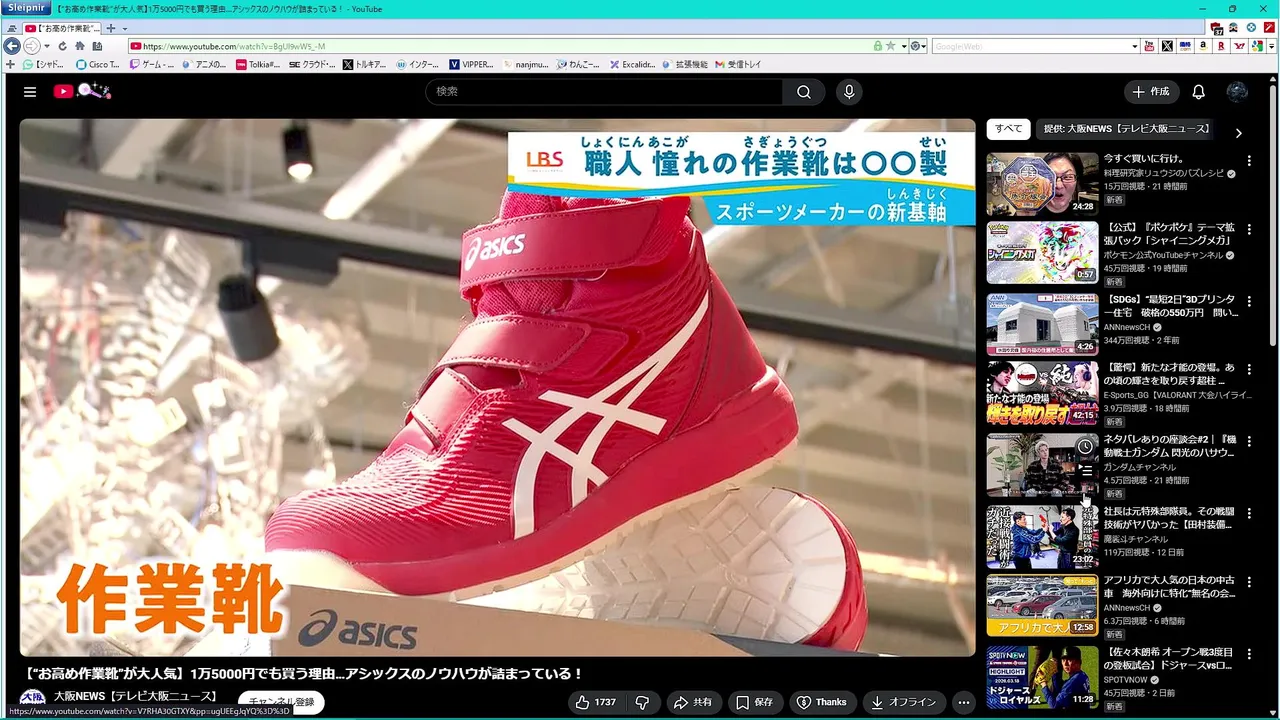Go to YouTube home via logo
1280x720 pixels.
pyautogui.click(x=82, y=91)
